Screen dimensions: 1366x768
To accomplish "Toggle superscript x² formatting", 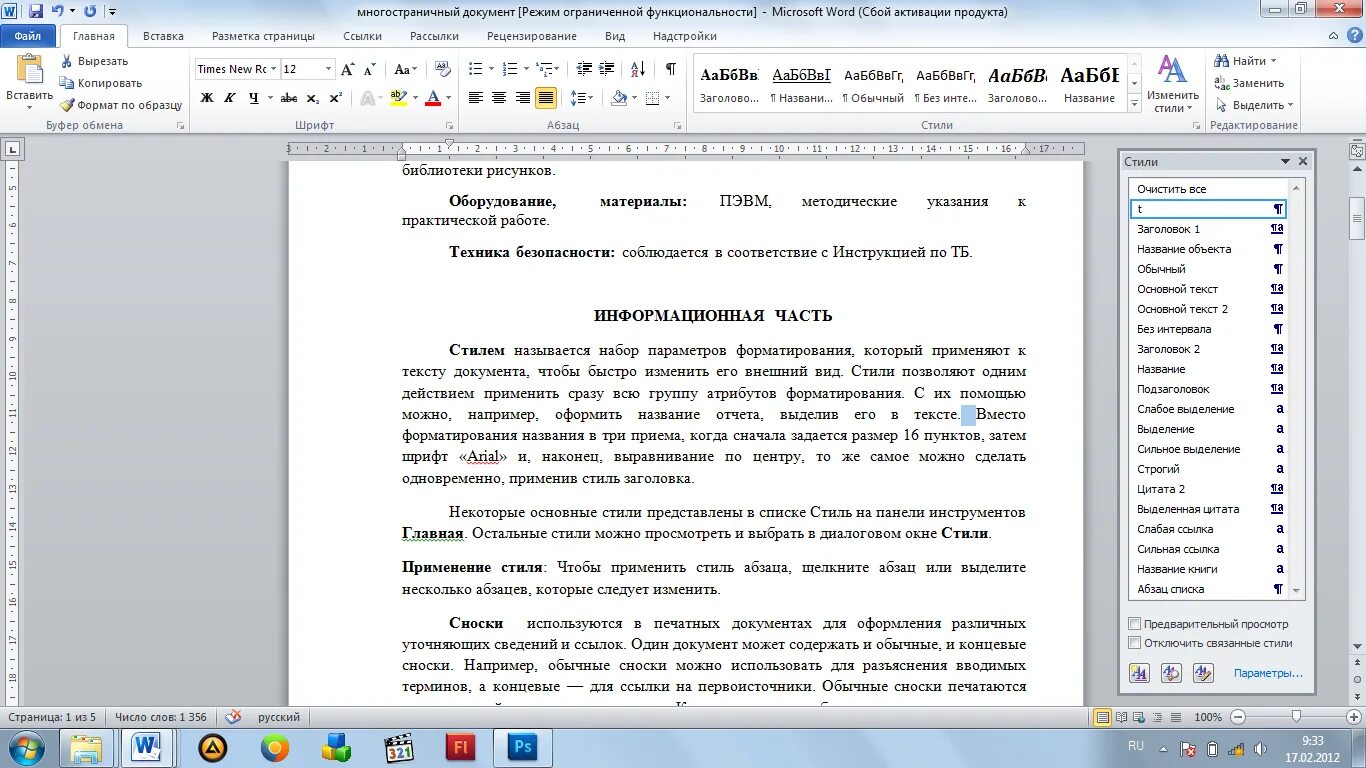I will 335,98.
